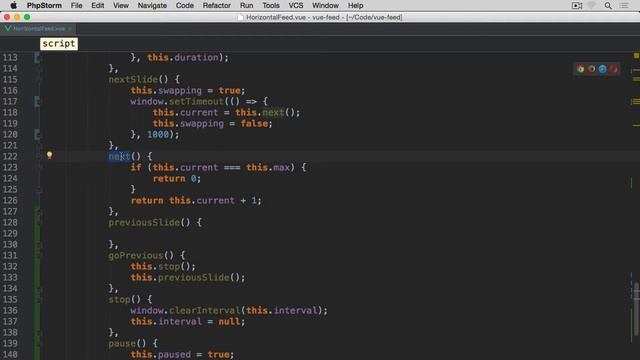This screenshot has width=640, height=360.
Task: Click the Vue file icon on editor tab
Action: click(7, 29)
